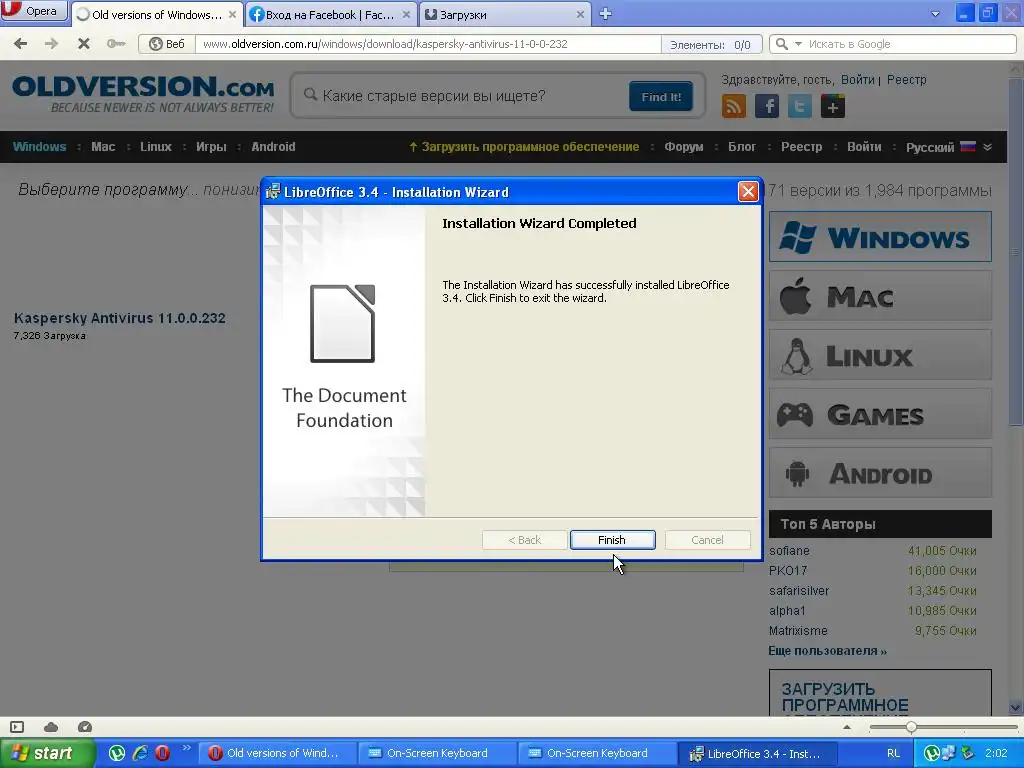Adjust the Opera zoom slider
Image resolution: width=1024 pixels, height=768 pixels.
910,727
